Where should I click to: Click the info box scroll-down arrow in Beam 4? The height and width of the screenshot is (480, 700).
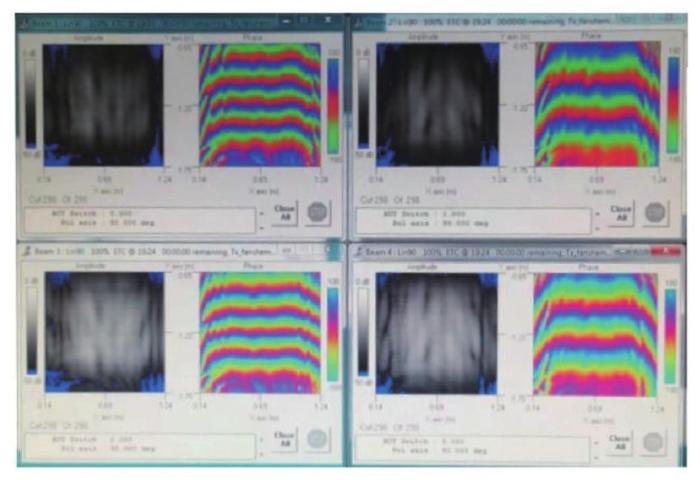point(596,458)
